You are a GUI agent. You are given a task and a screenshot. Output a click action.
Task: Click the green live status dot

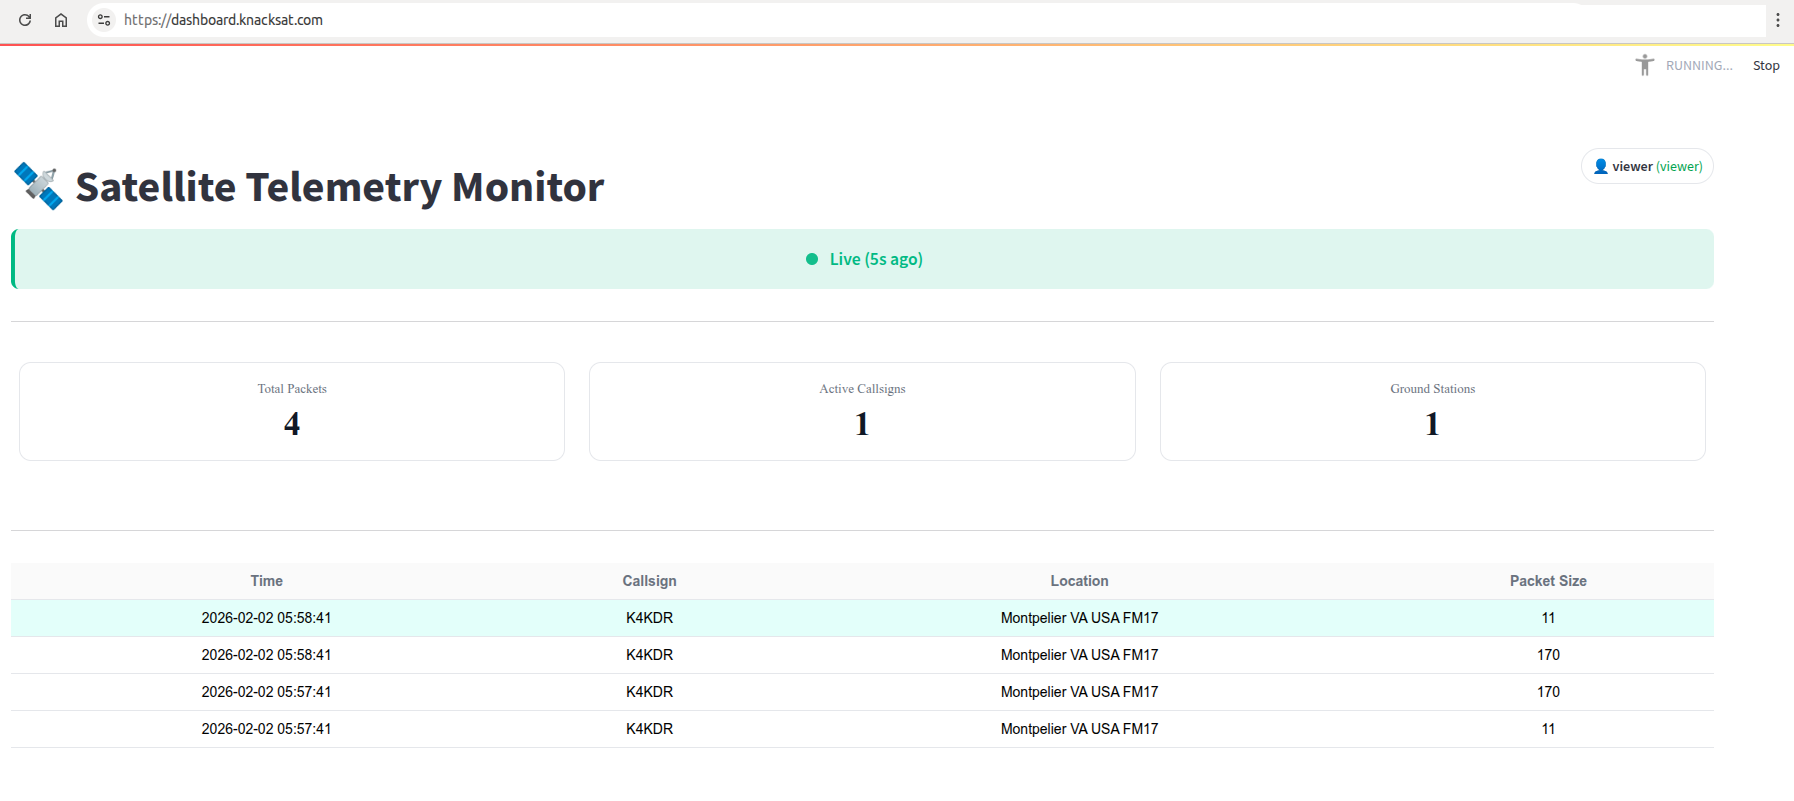(812, 259)
